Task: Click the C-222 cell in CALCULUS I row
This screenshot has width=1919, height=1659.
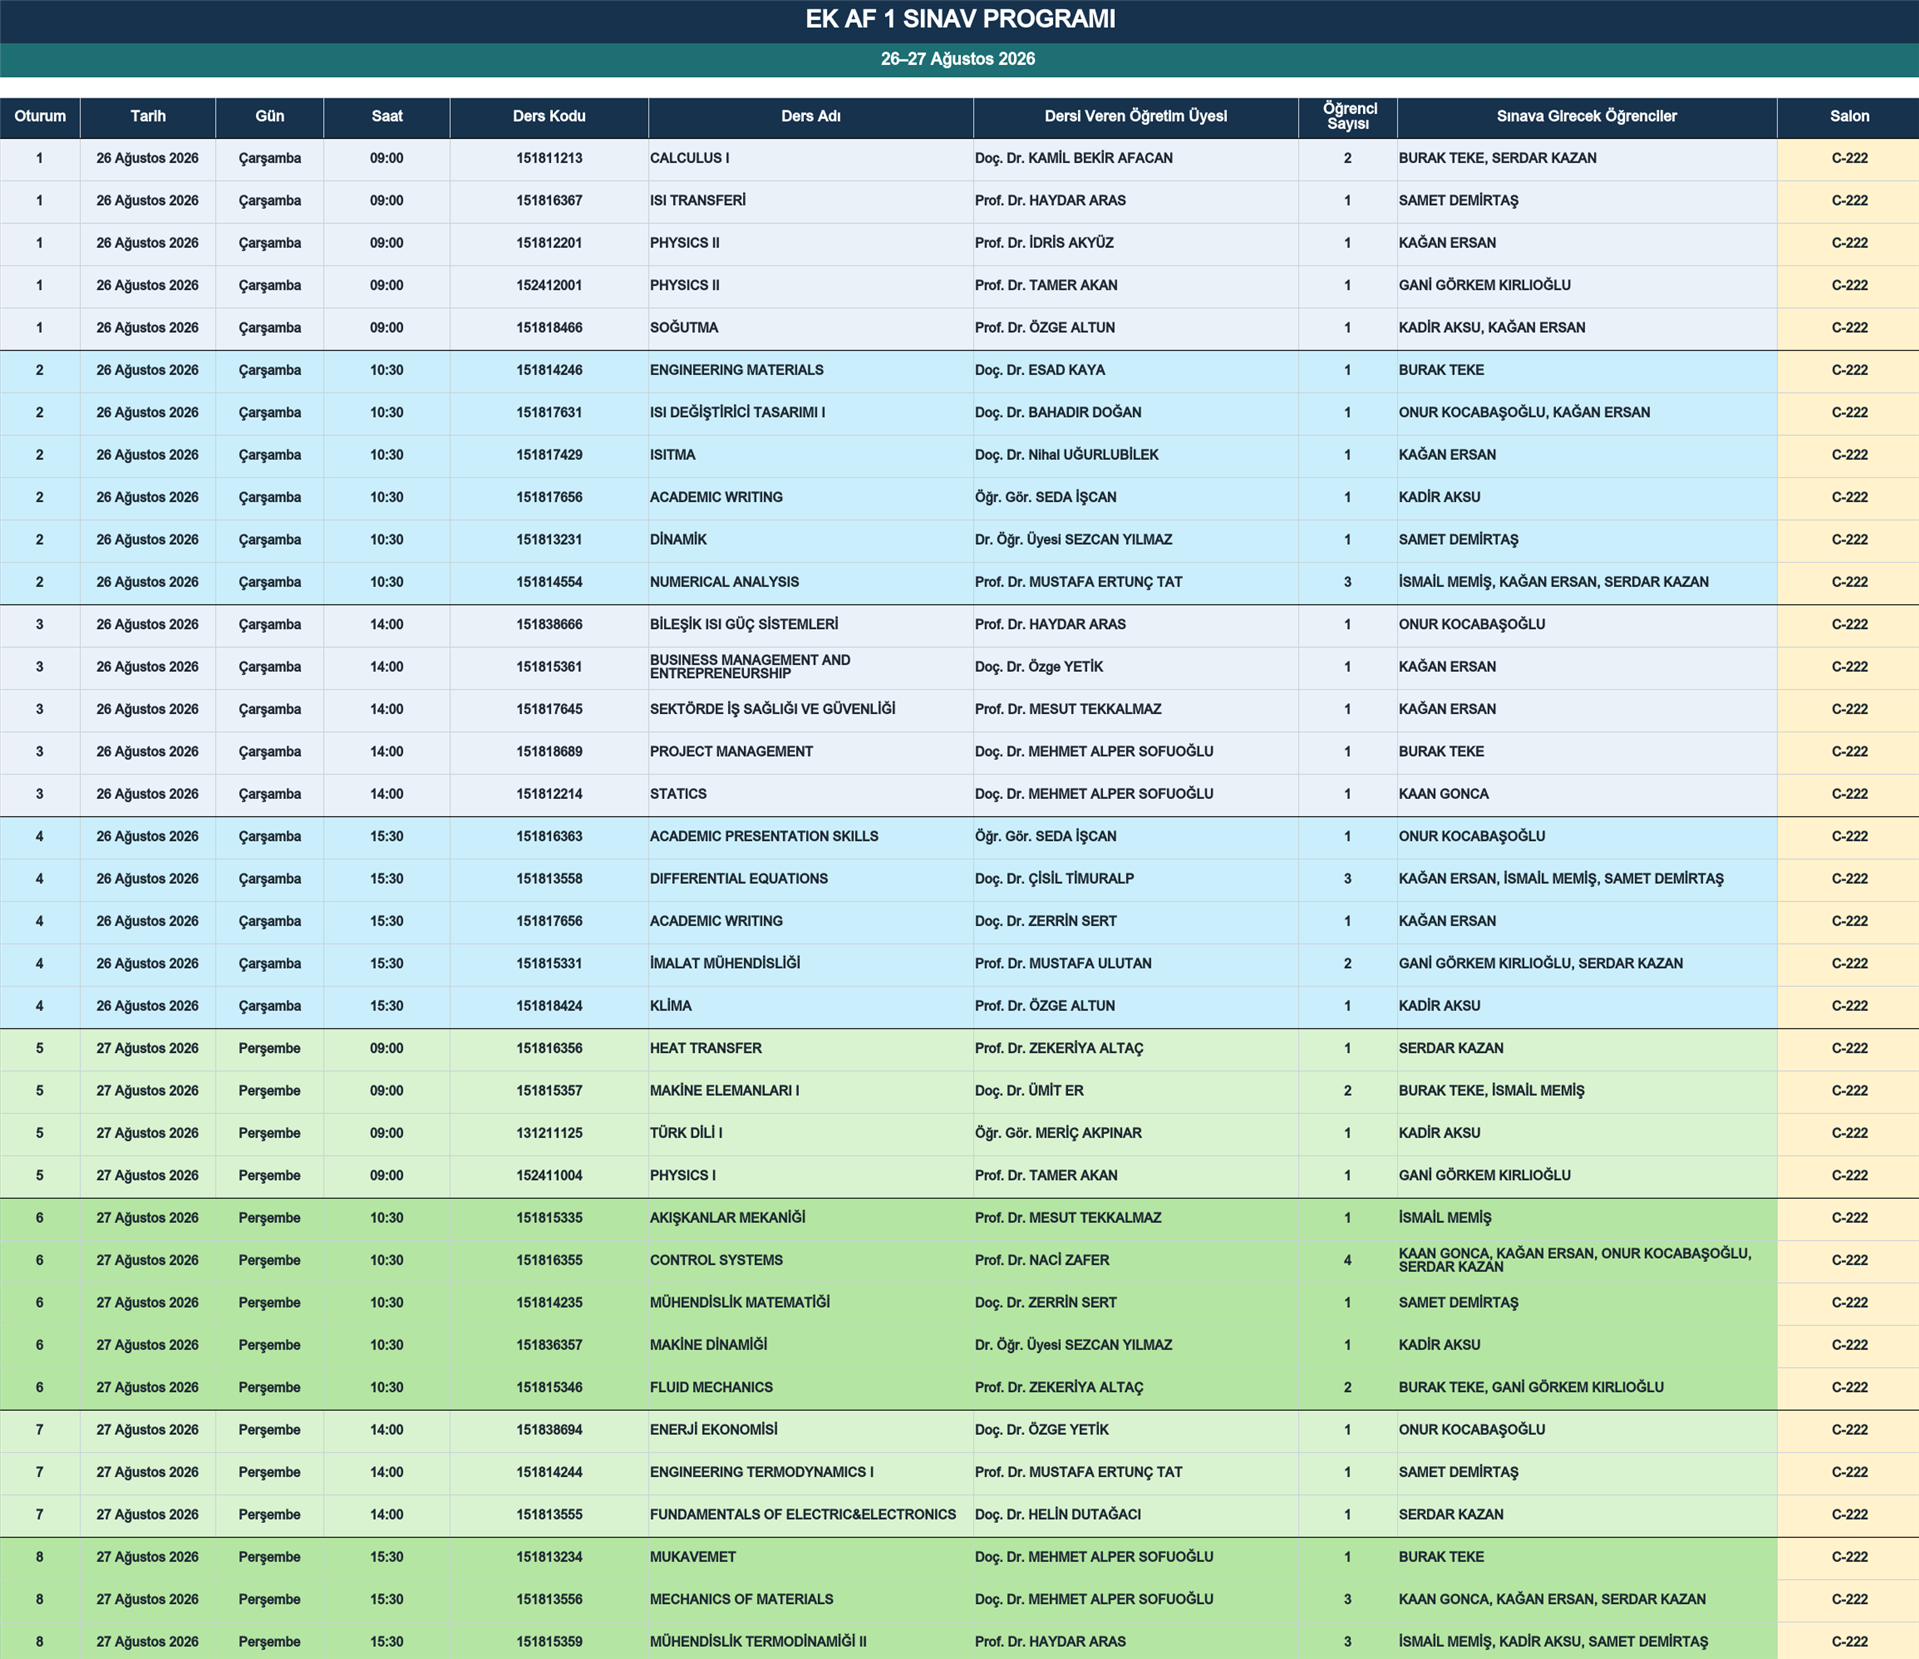Action: (1849, 159)
